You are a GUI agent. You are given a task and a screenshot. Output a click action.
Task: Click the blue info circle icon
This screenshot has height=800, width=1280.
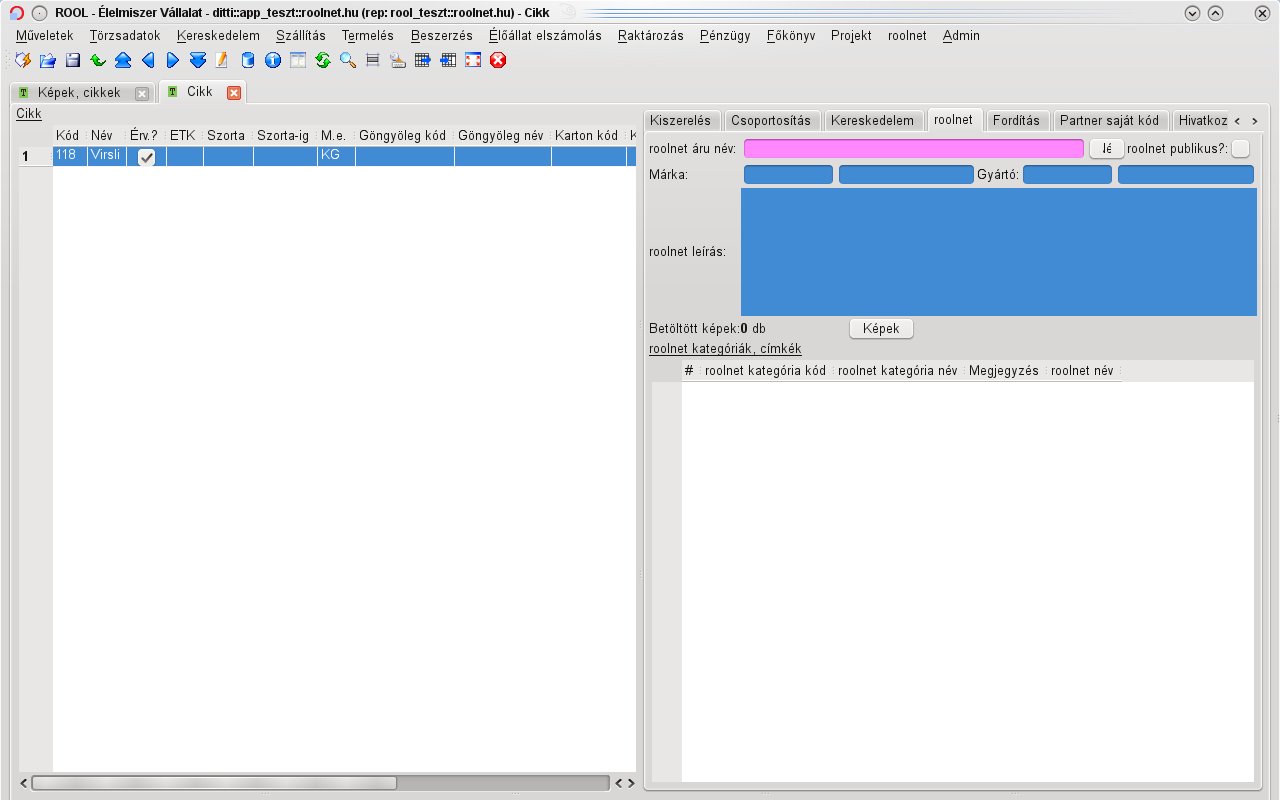point(273,60)
